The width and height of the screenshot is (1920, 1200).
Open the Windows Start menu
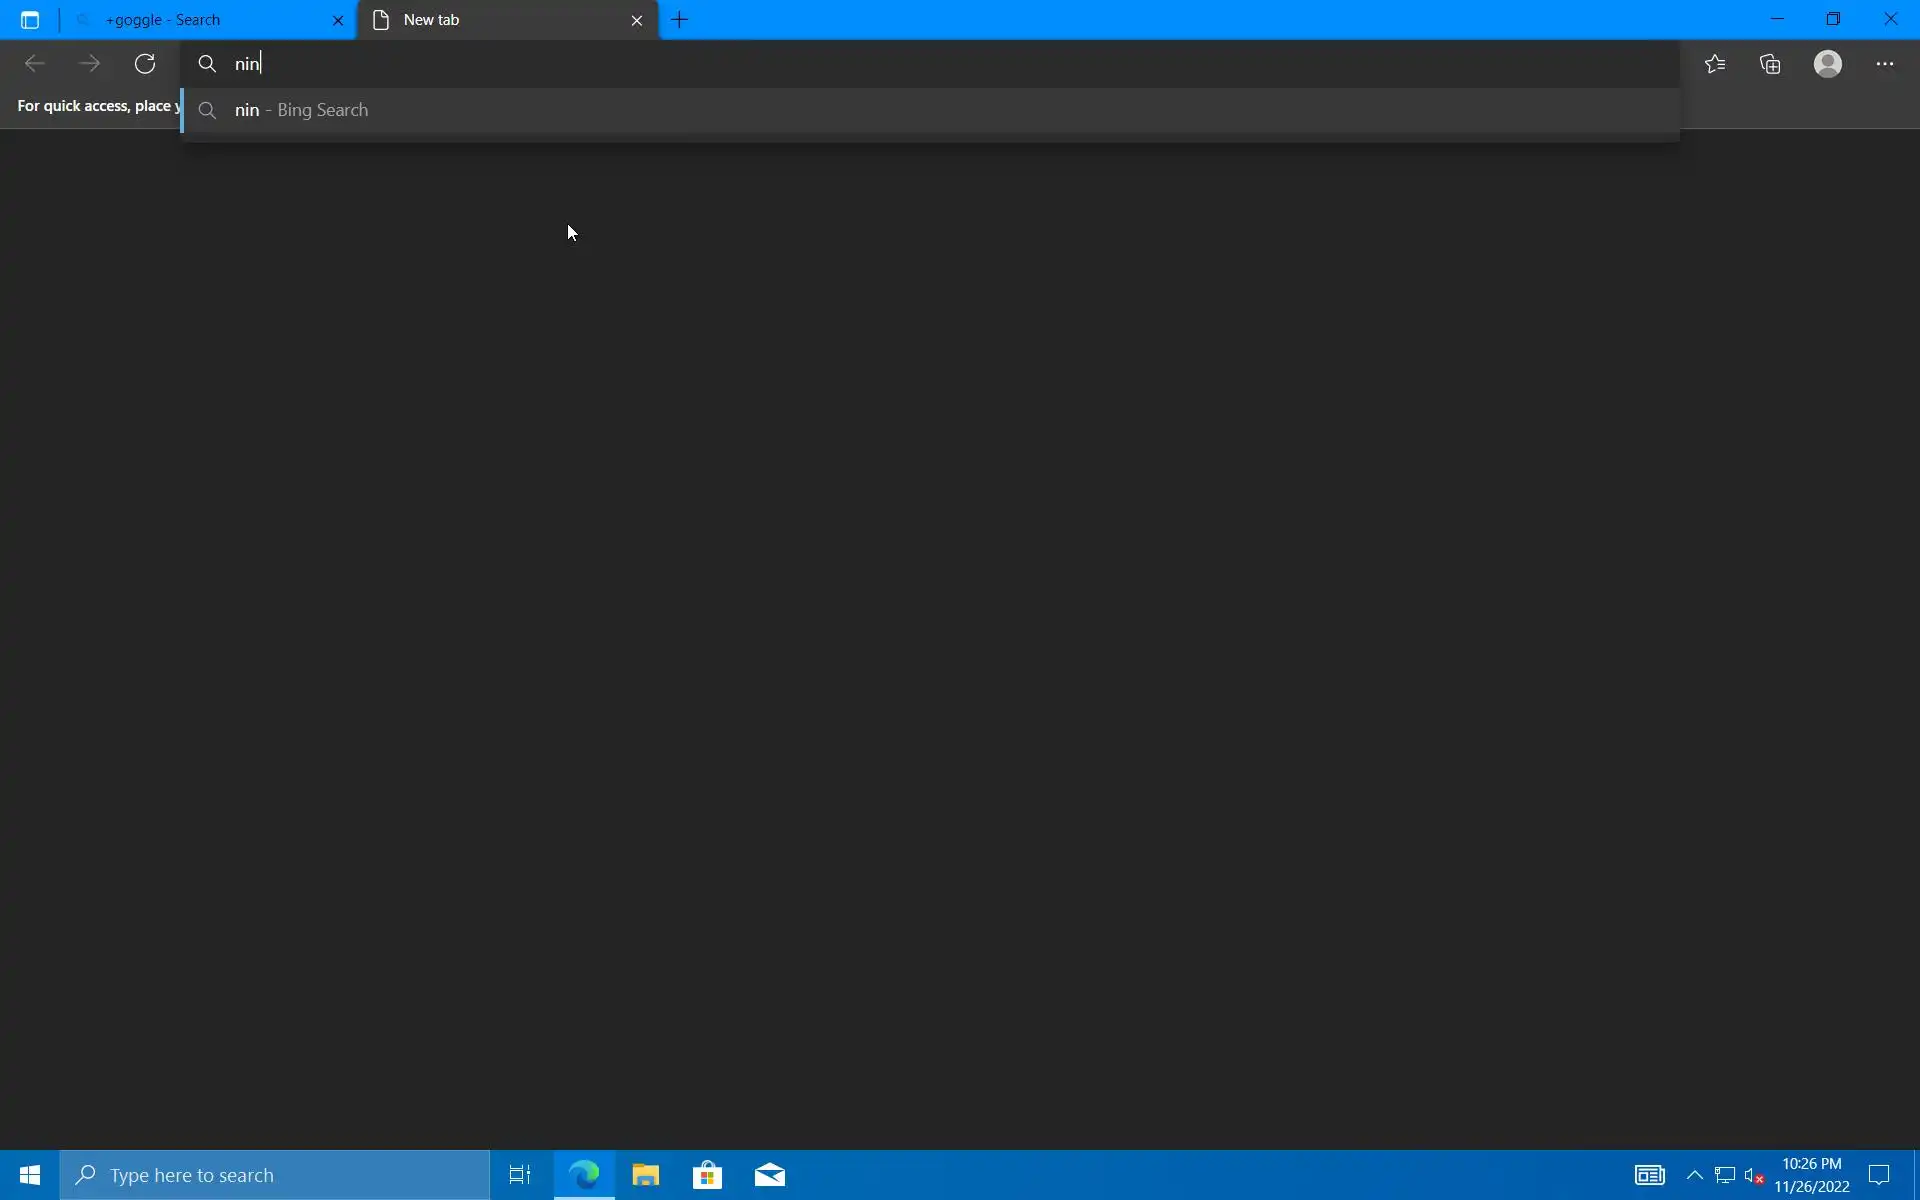point(29,1175)
